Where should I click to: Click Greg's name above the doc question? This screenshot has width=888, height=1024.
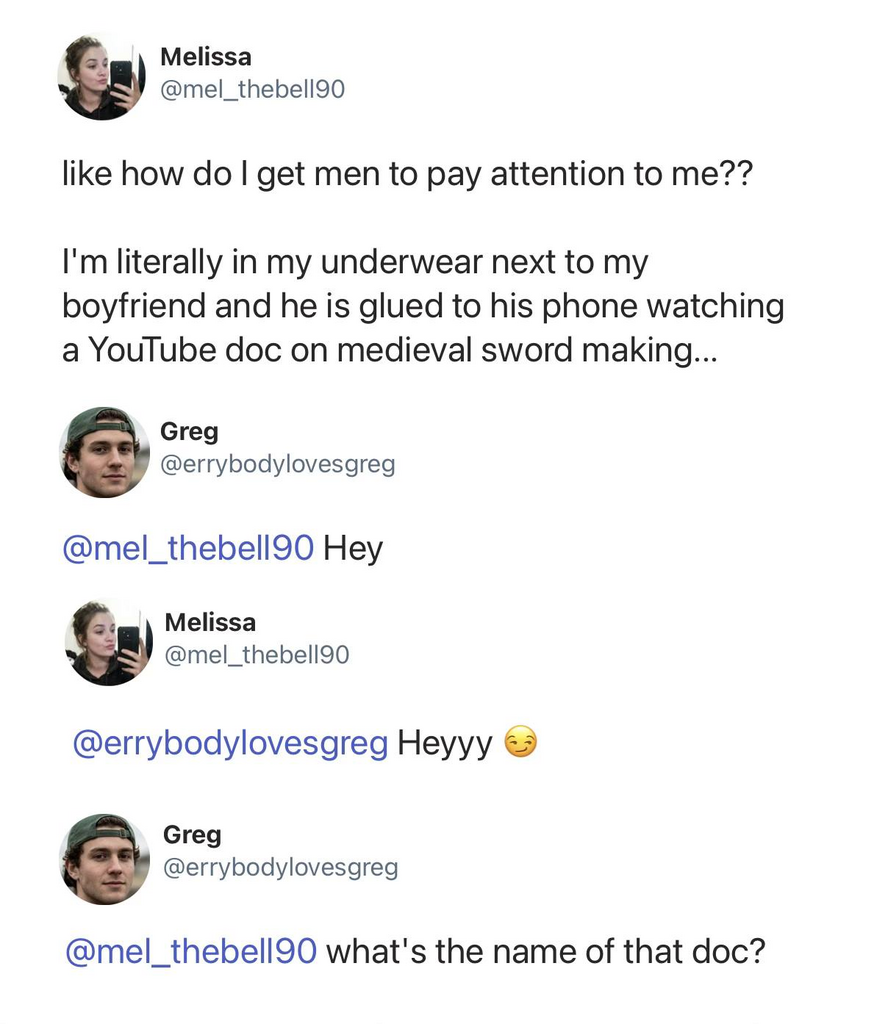click(x=192, y=834)
